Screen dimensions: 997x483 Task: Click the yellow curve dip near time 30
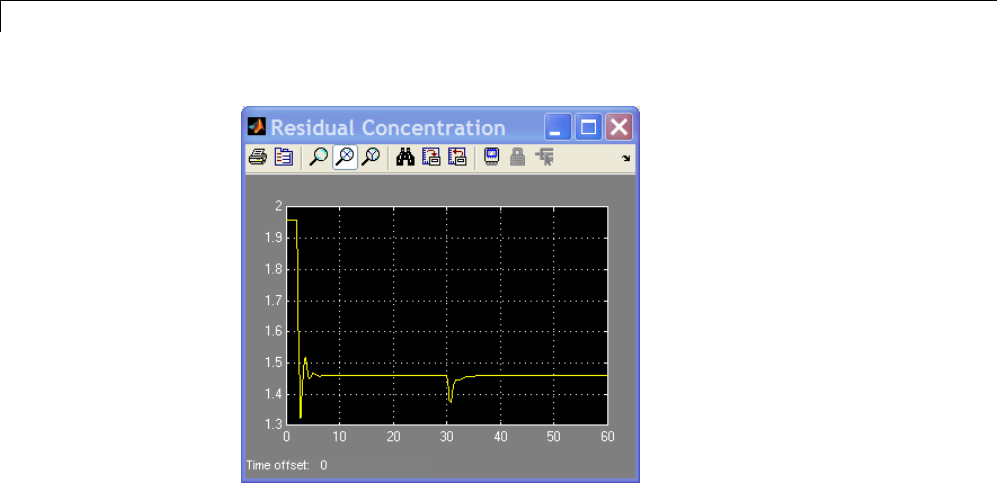pyautogui.click(x=450, y=401)
